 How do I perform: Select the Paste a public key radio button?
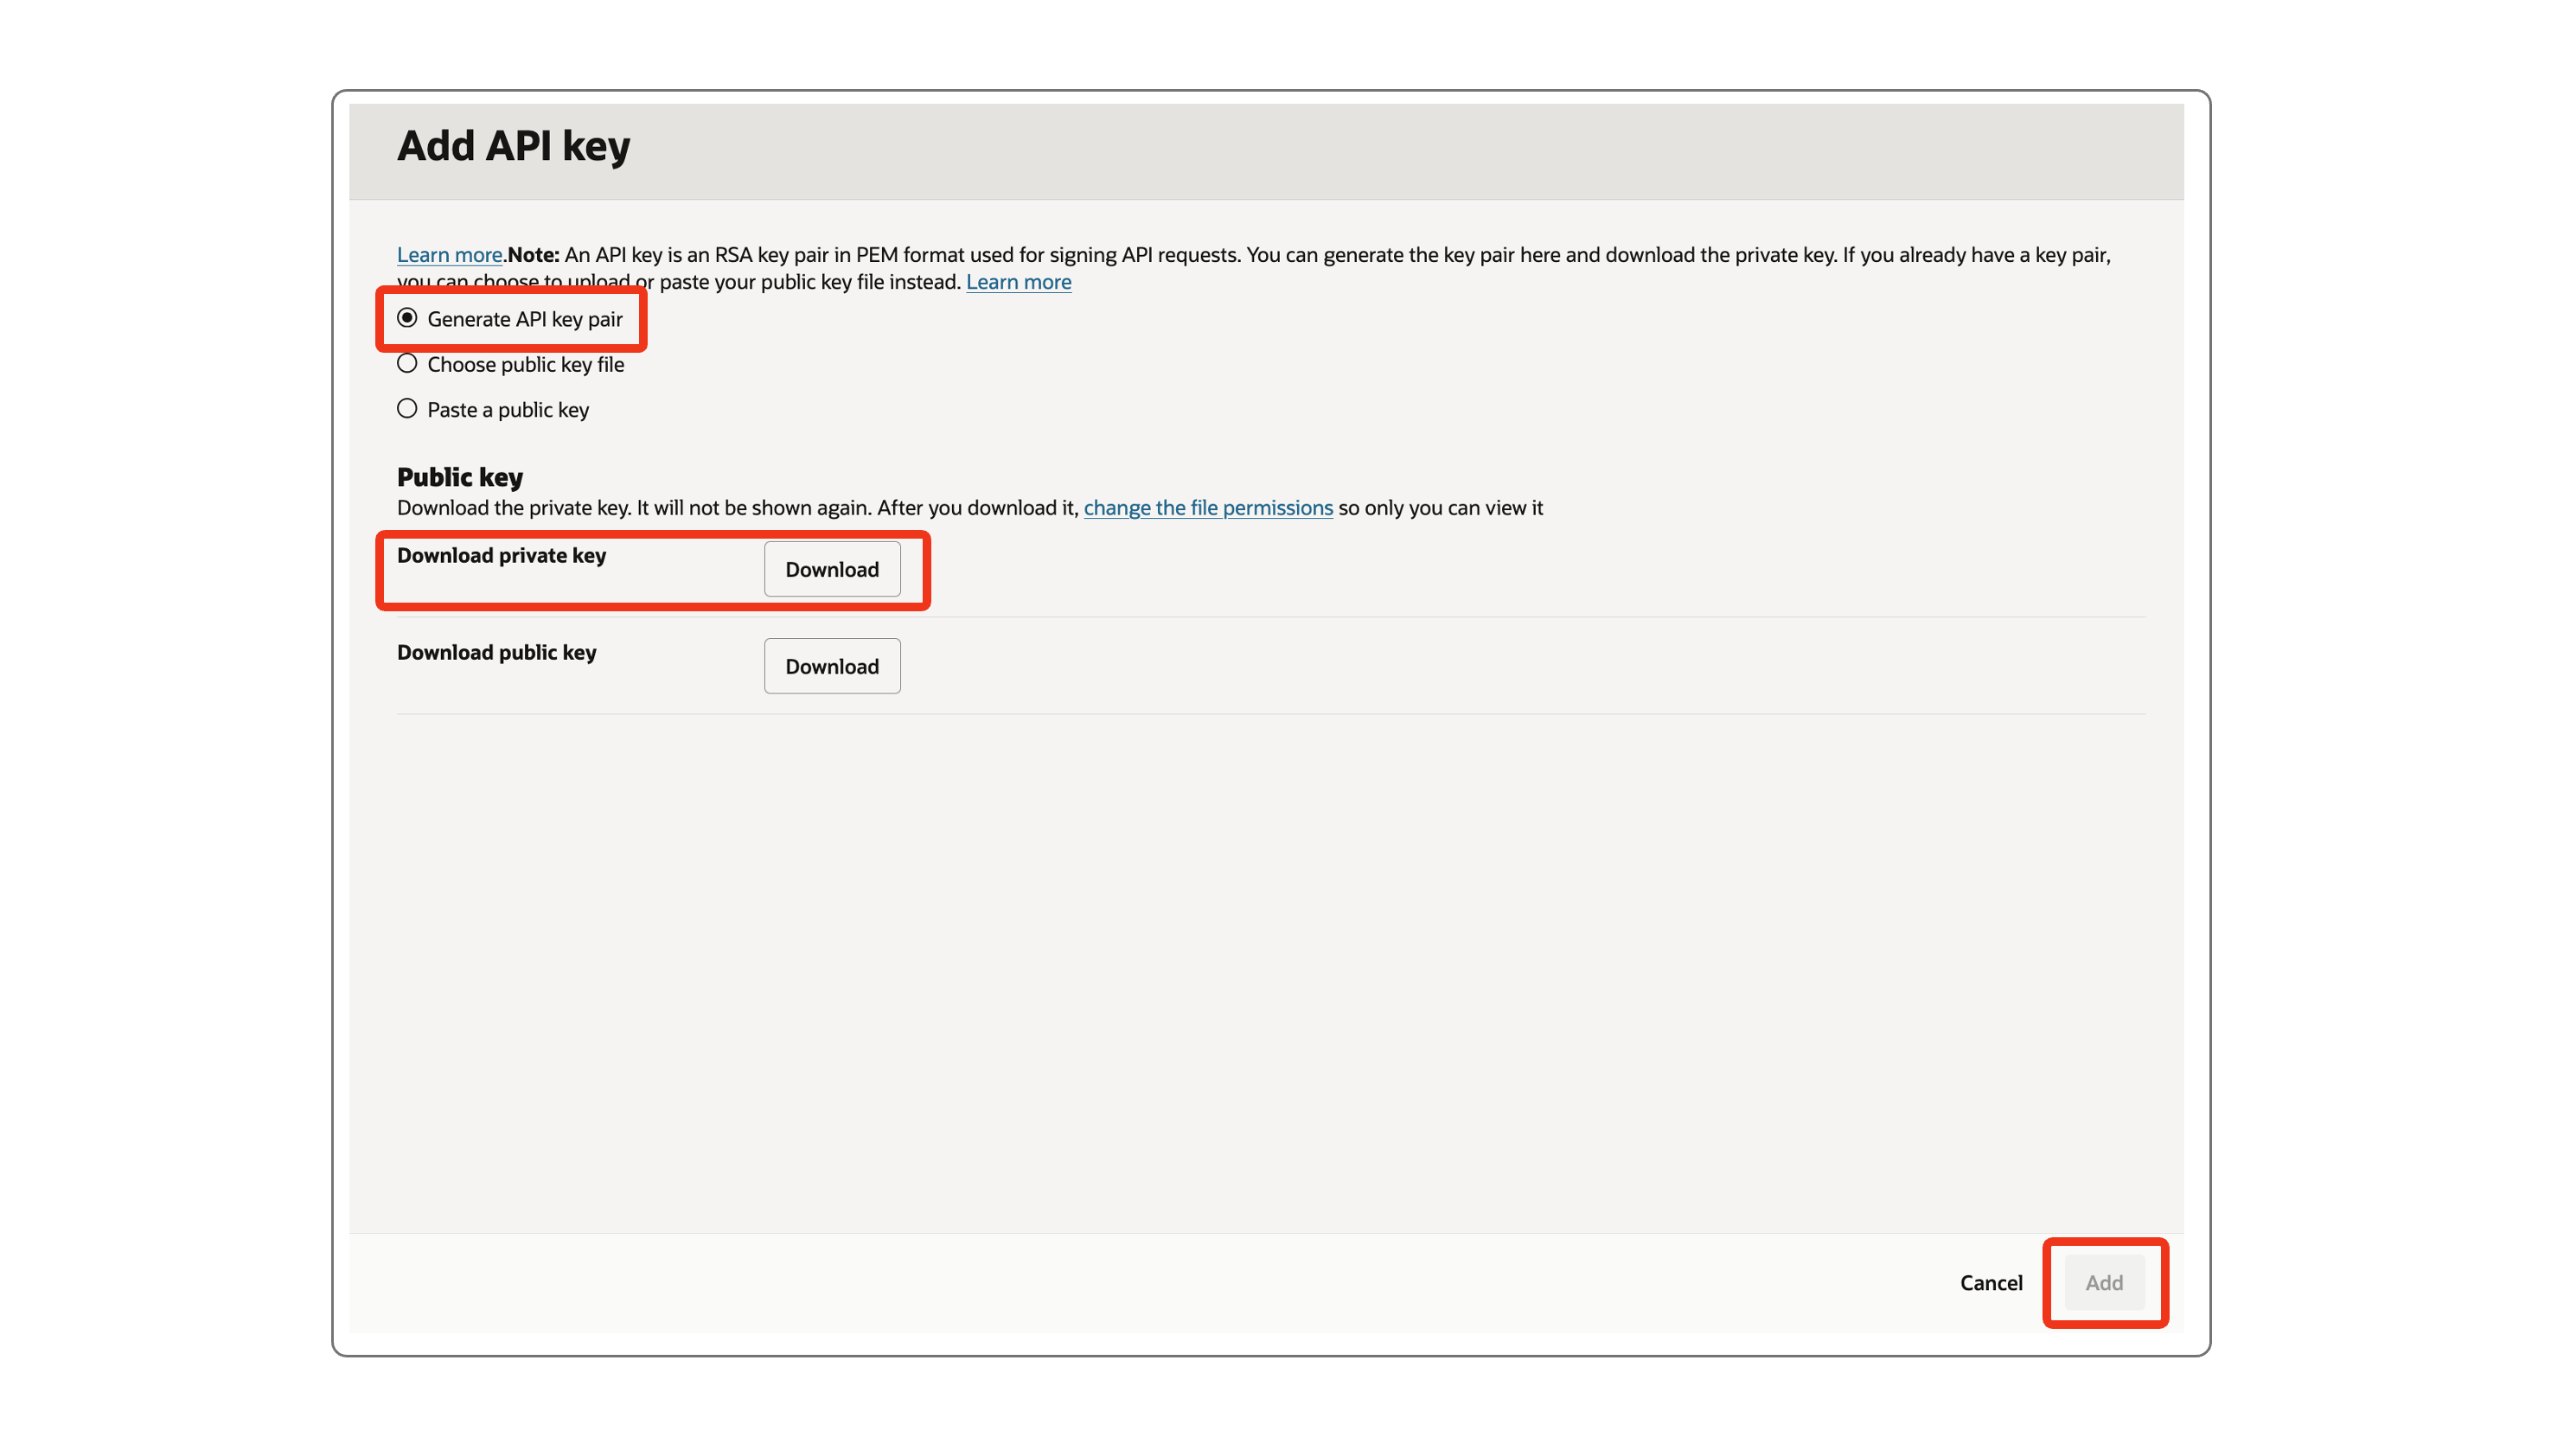pyautogui.click(x=407, y=409)
